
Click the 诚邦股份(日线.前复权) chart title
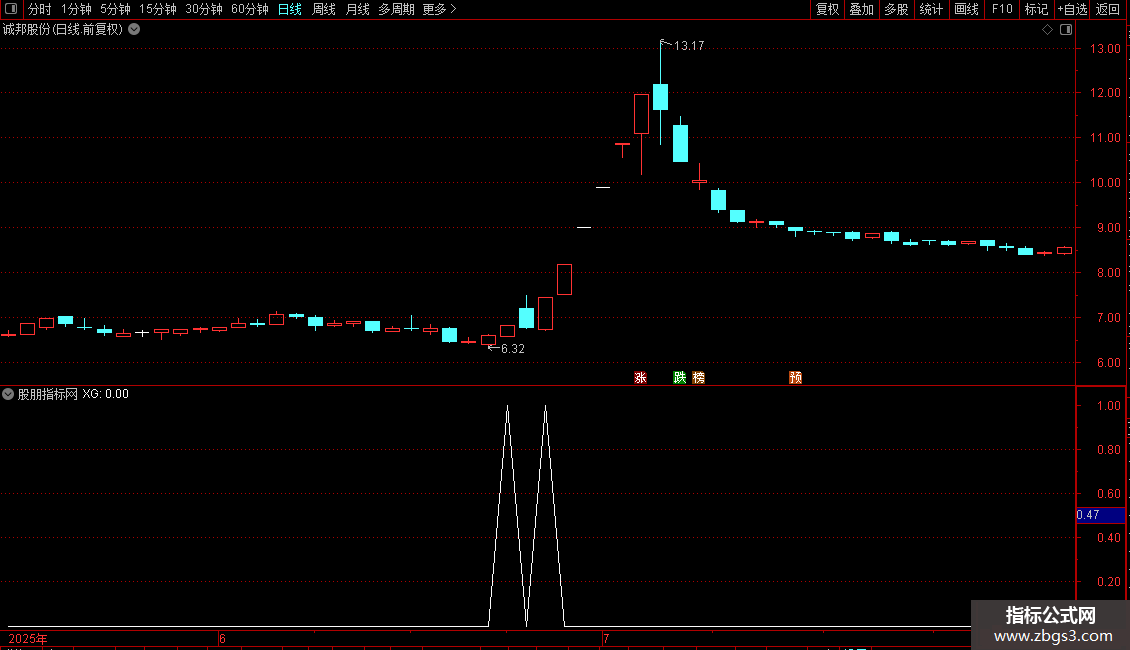(63, 30)
